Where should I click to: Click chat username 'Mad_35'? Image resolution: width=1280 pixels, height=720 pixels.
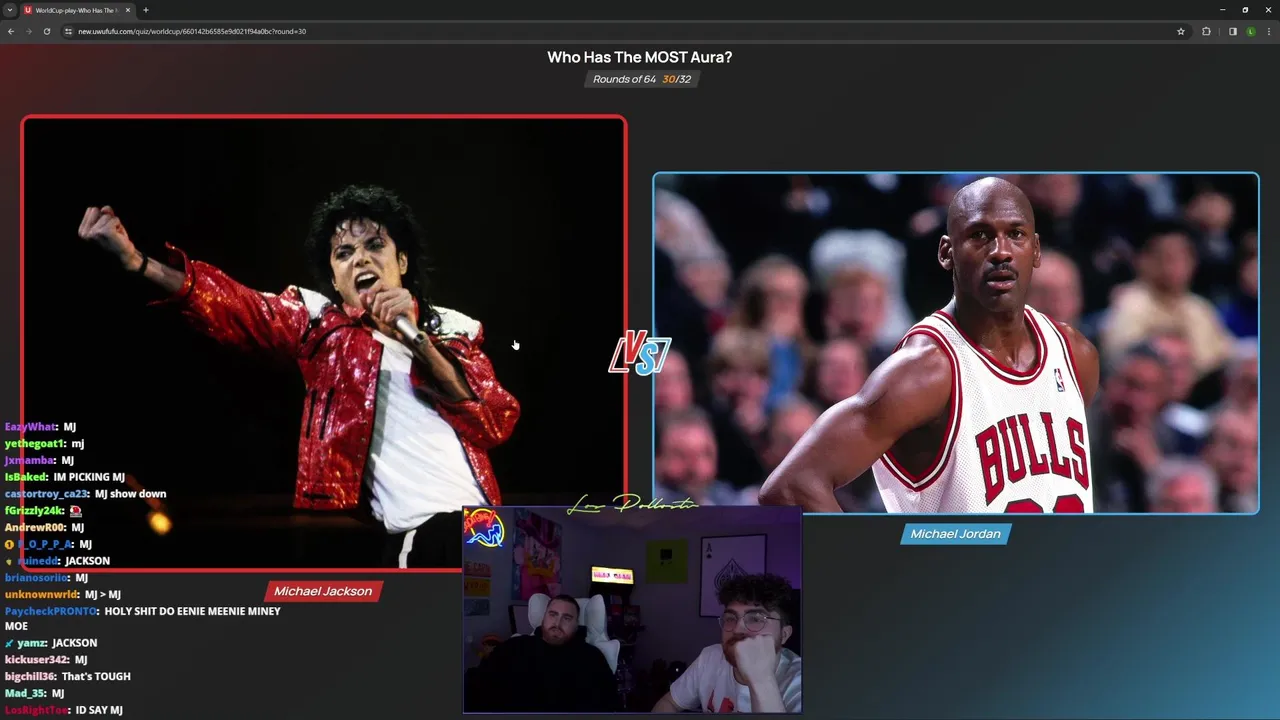coord(25,693)
